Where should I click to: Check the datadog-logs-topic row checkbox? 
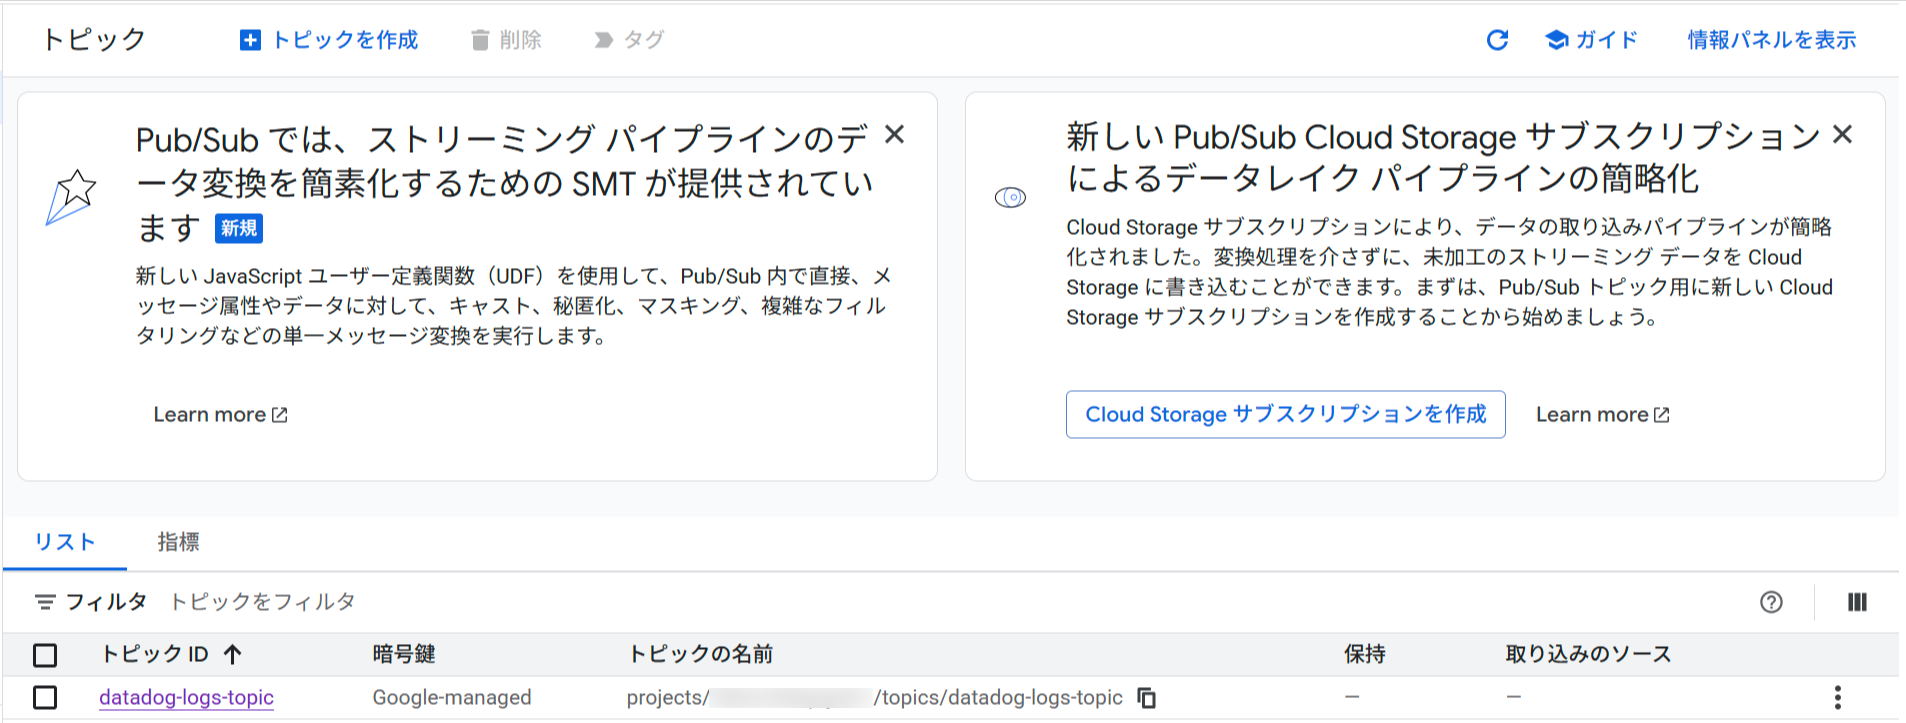pyautogui.click(x=45, y=698)
